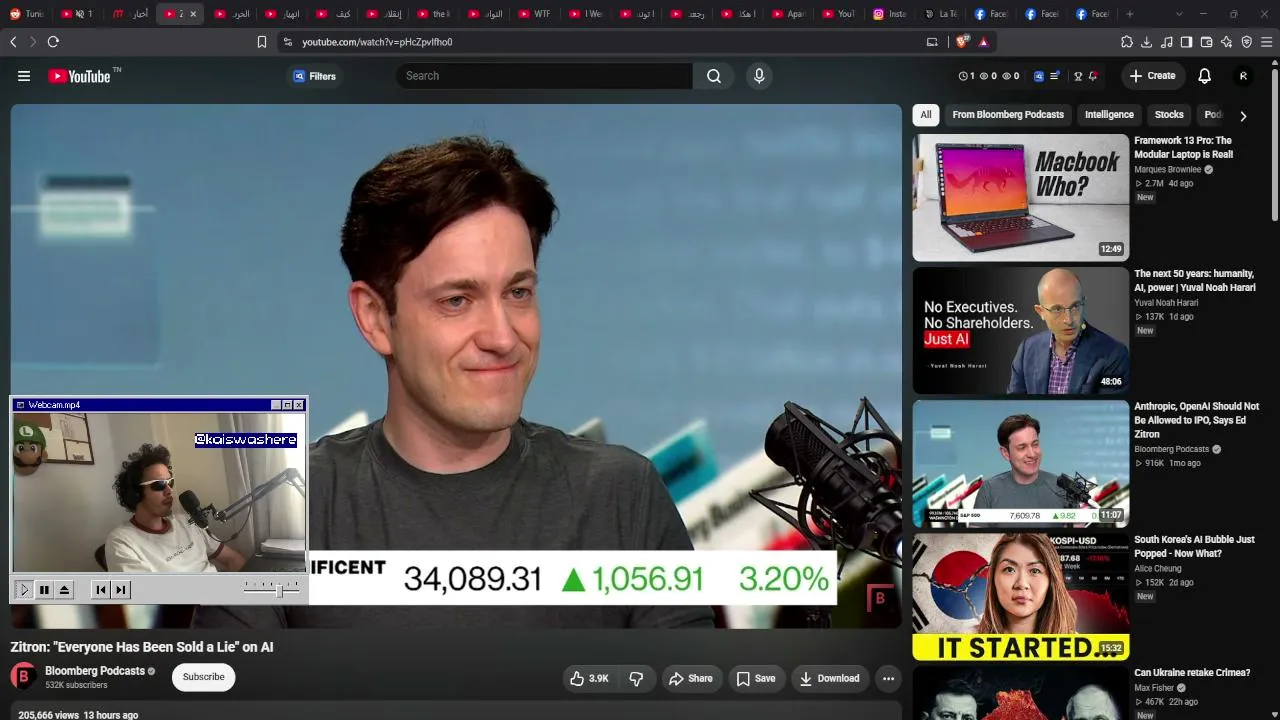This screenshot has height=720, width=1280.
Task: Click the trophy icon in YouTube header
Action: pyautogui.click(x=1078, y=76)
